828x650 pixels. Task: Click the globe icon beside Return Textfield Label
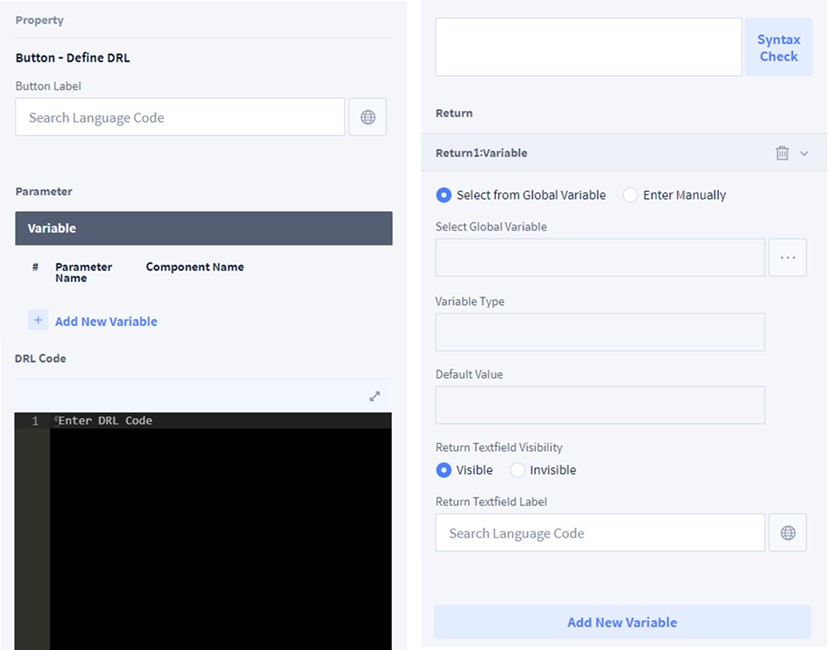tap(787, 533)
